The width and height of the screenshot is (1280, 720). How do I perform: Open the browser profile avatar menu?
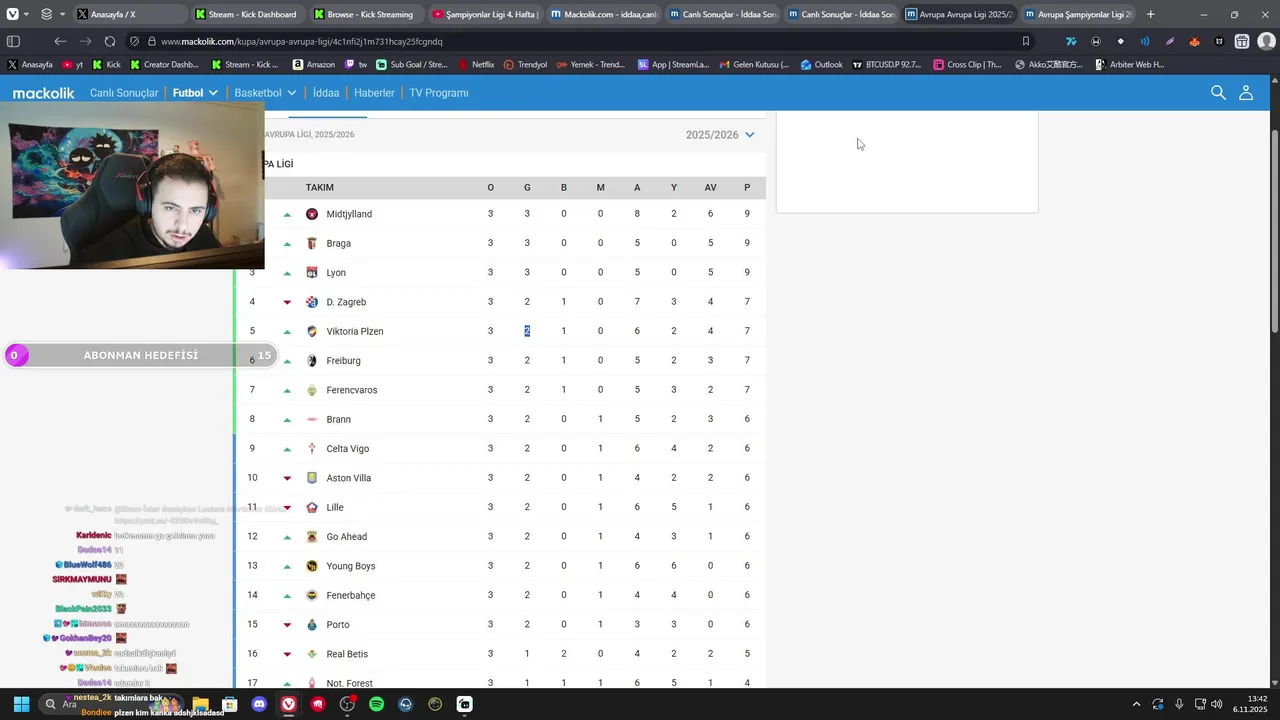[1266, 41]
